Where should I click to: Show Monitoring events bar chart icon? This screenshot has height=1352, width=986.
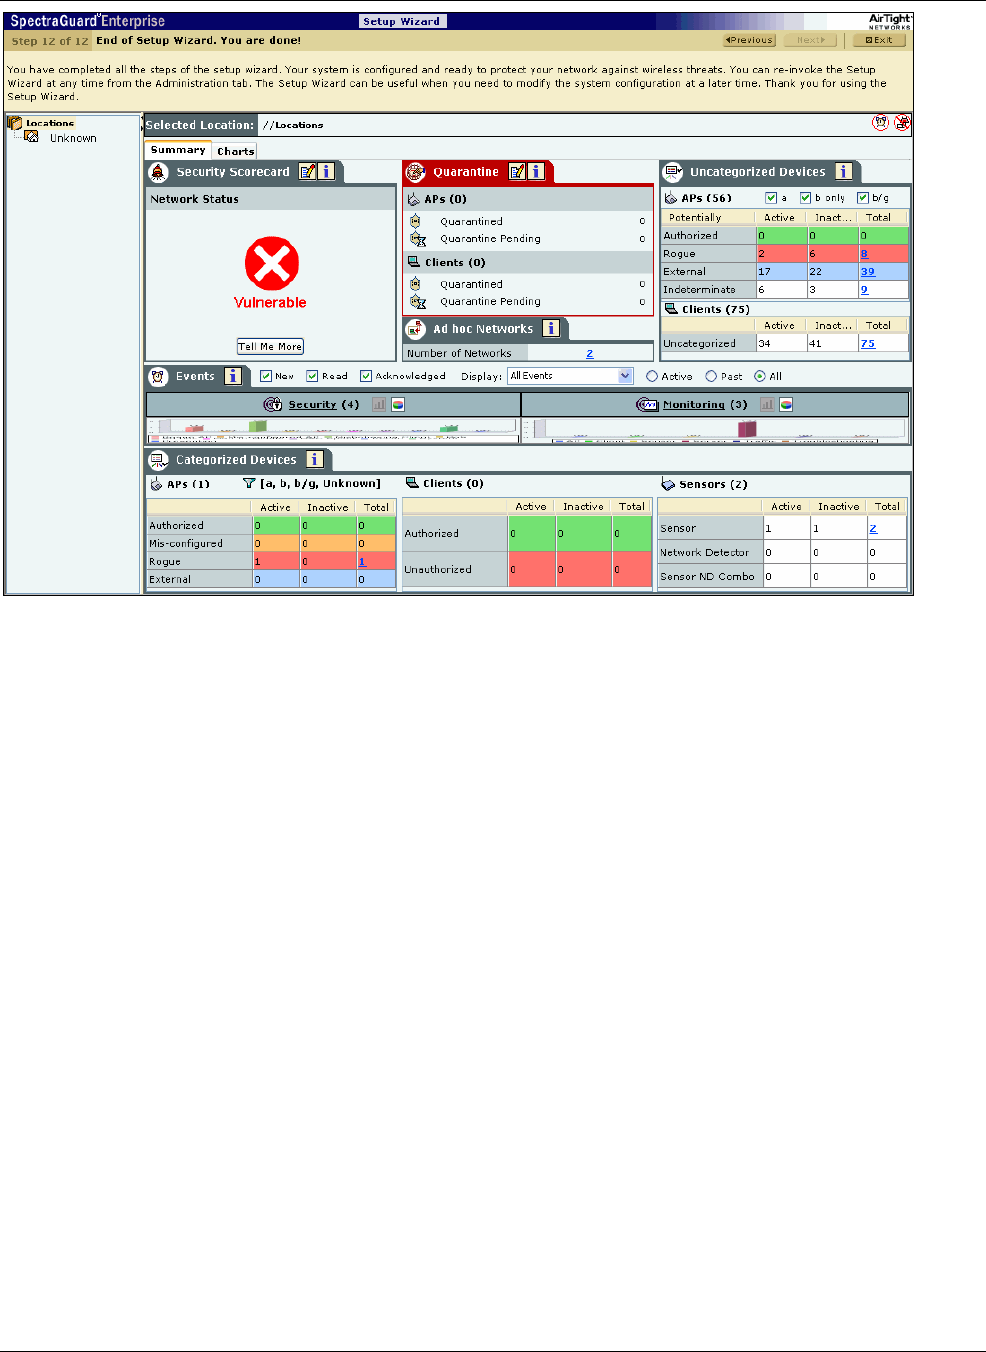click(x=767, y=405)
